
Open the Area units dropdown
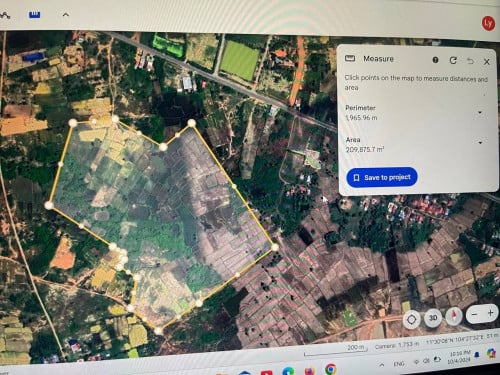pyautogui.click(x=480, y=143)
